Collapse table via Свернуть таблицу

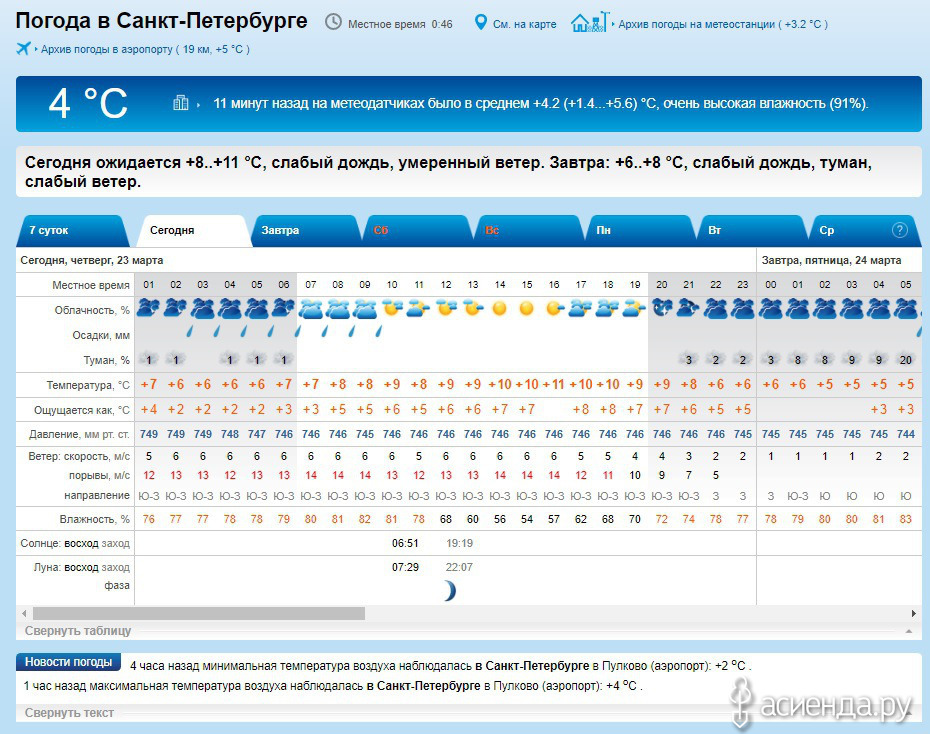(x=78, y=631)
